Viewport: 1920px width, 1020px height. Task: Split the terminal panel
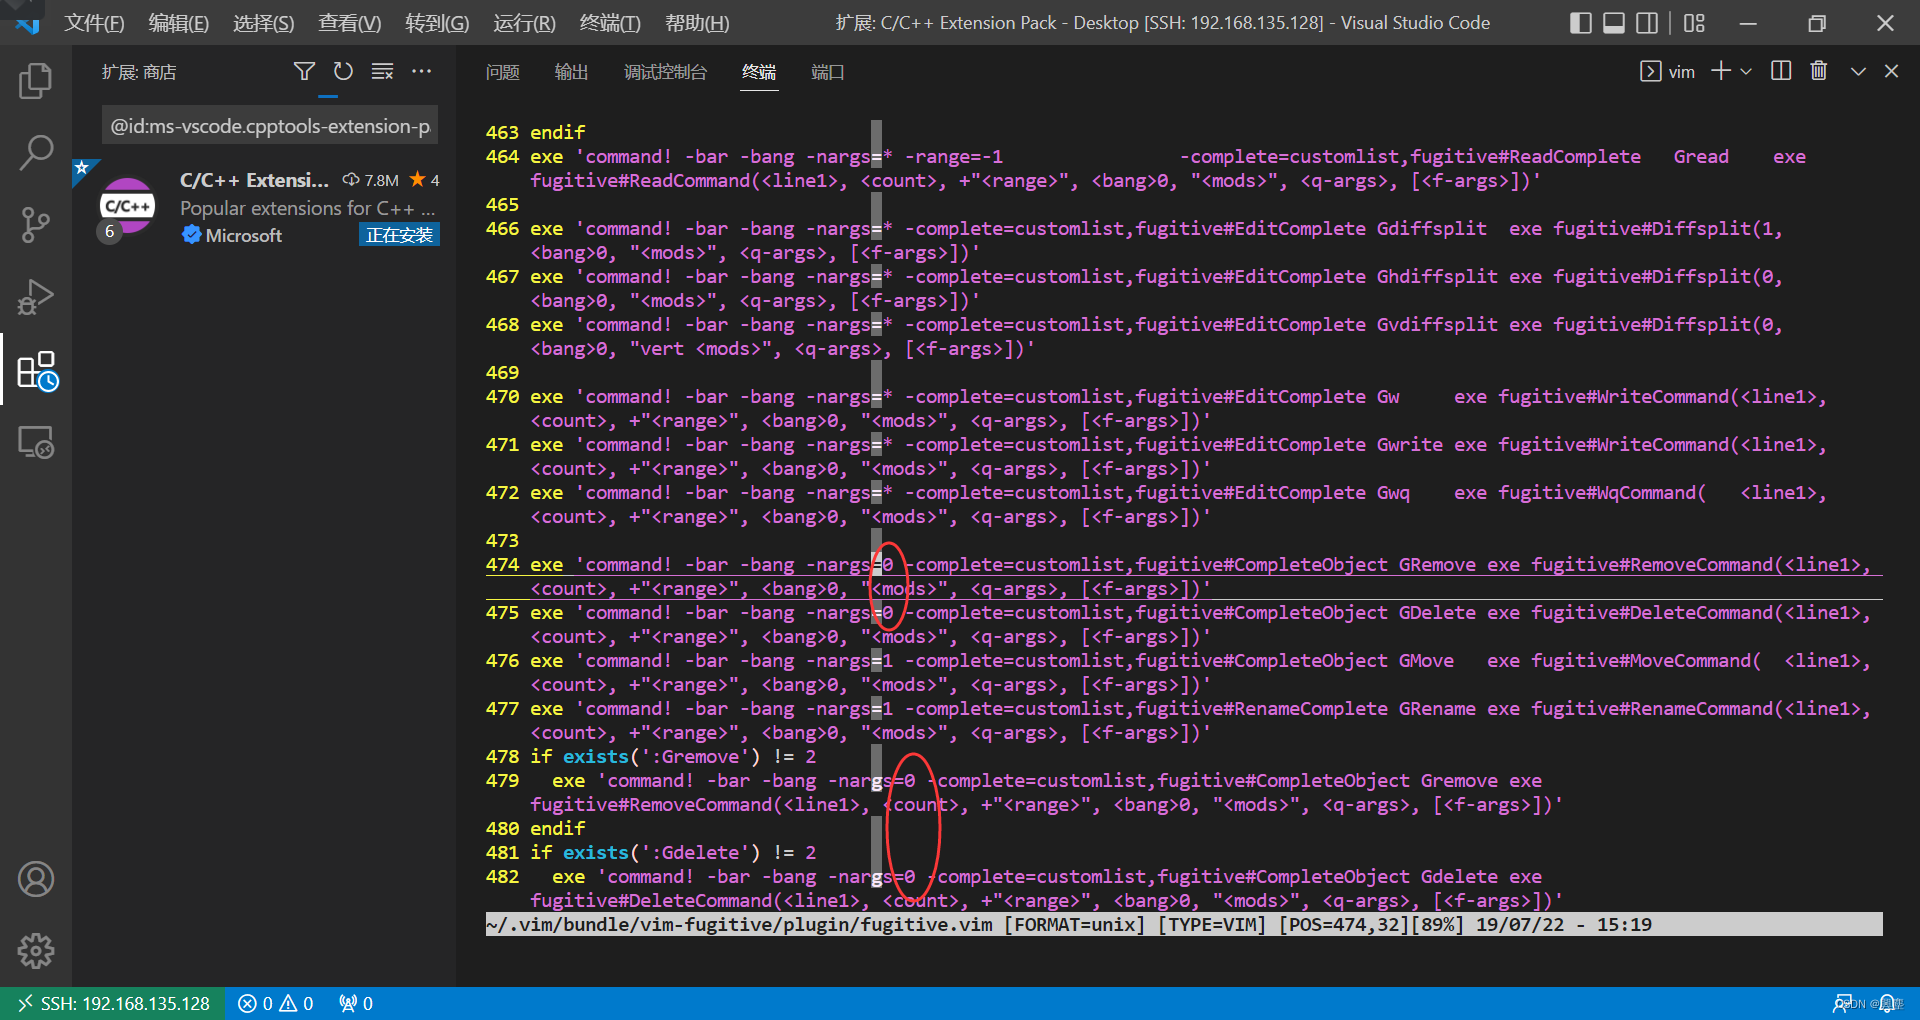(x=1781, y=71)
